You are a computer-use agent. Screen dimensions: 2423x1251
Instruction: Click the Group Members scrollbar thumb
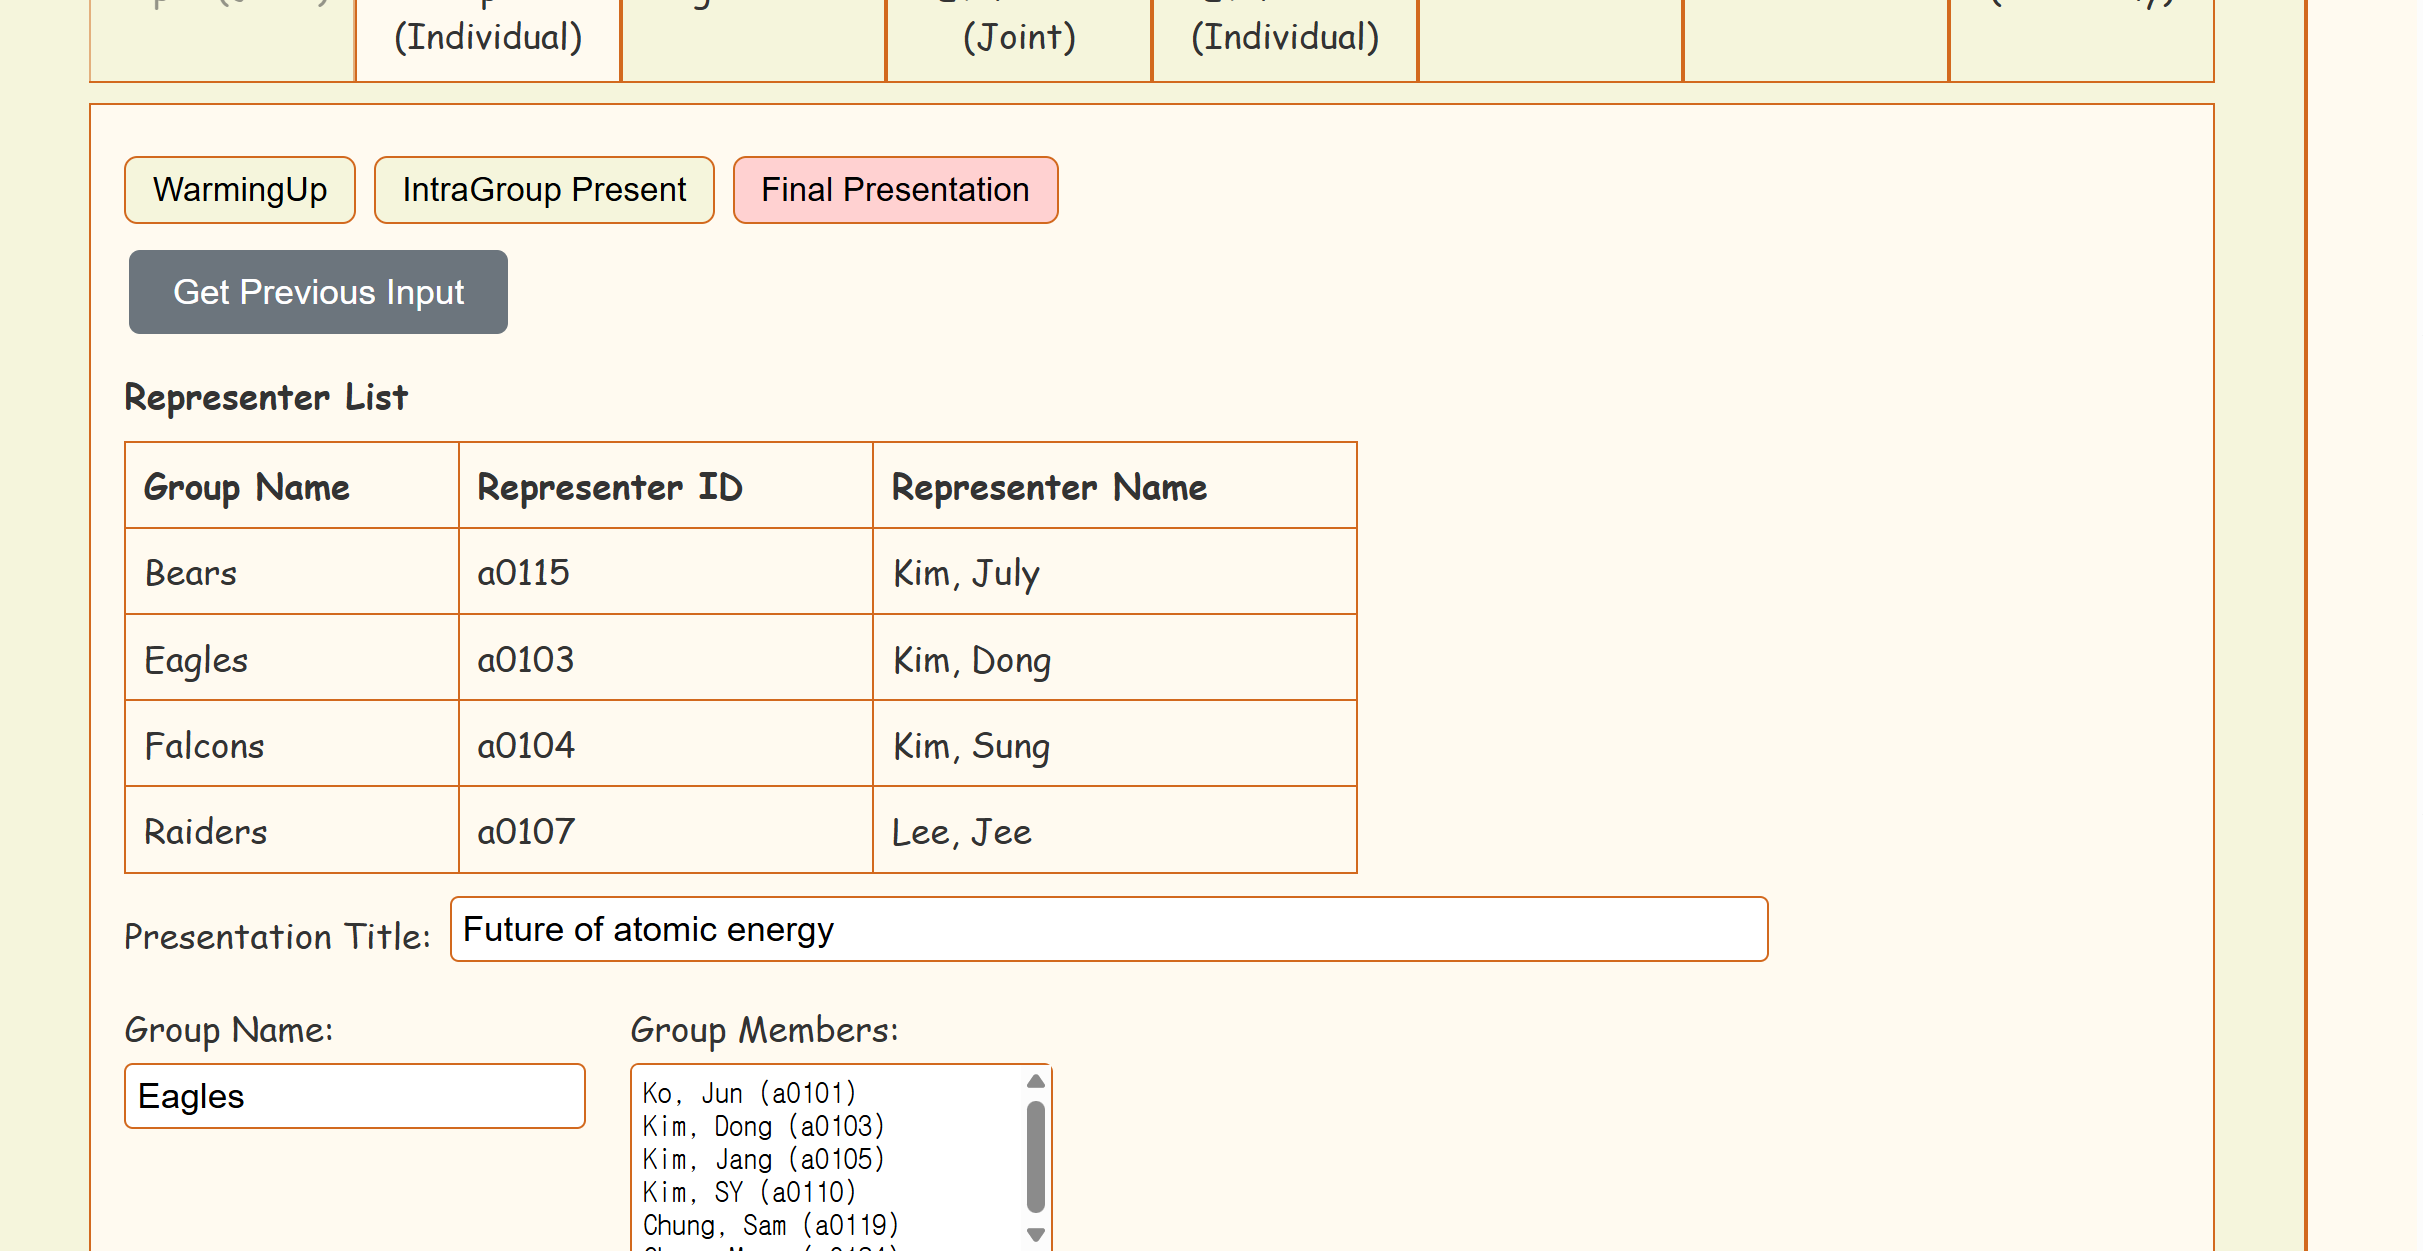[1036, 1156]
